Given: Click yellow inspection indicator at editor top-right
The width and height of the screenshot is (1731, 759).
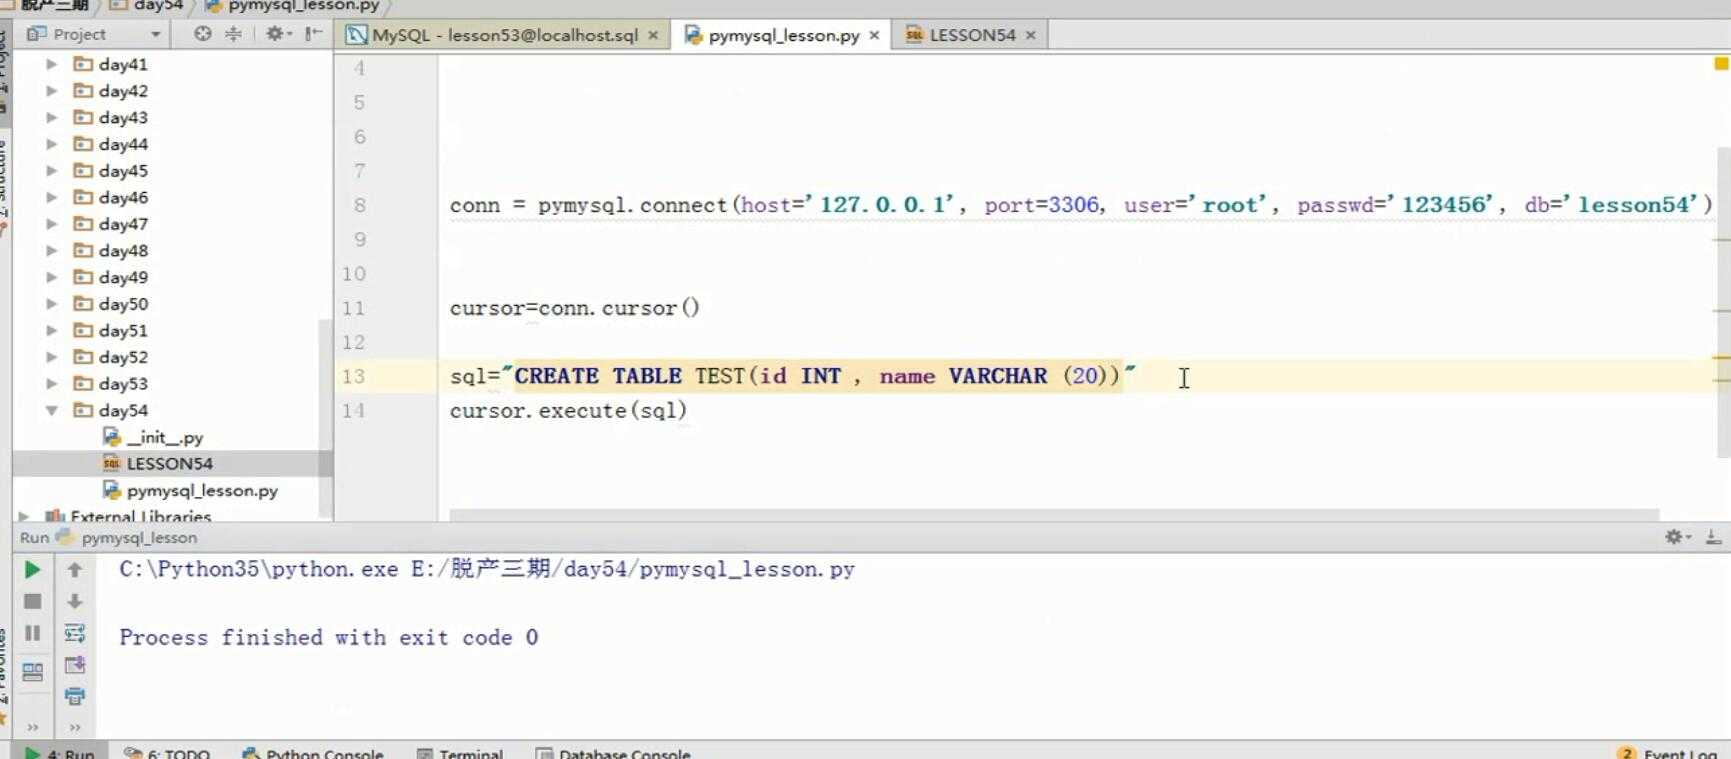Looking at the screenshot, I should [x=1721, y=64].
